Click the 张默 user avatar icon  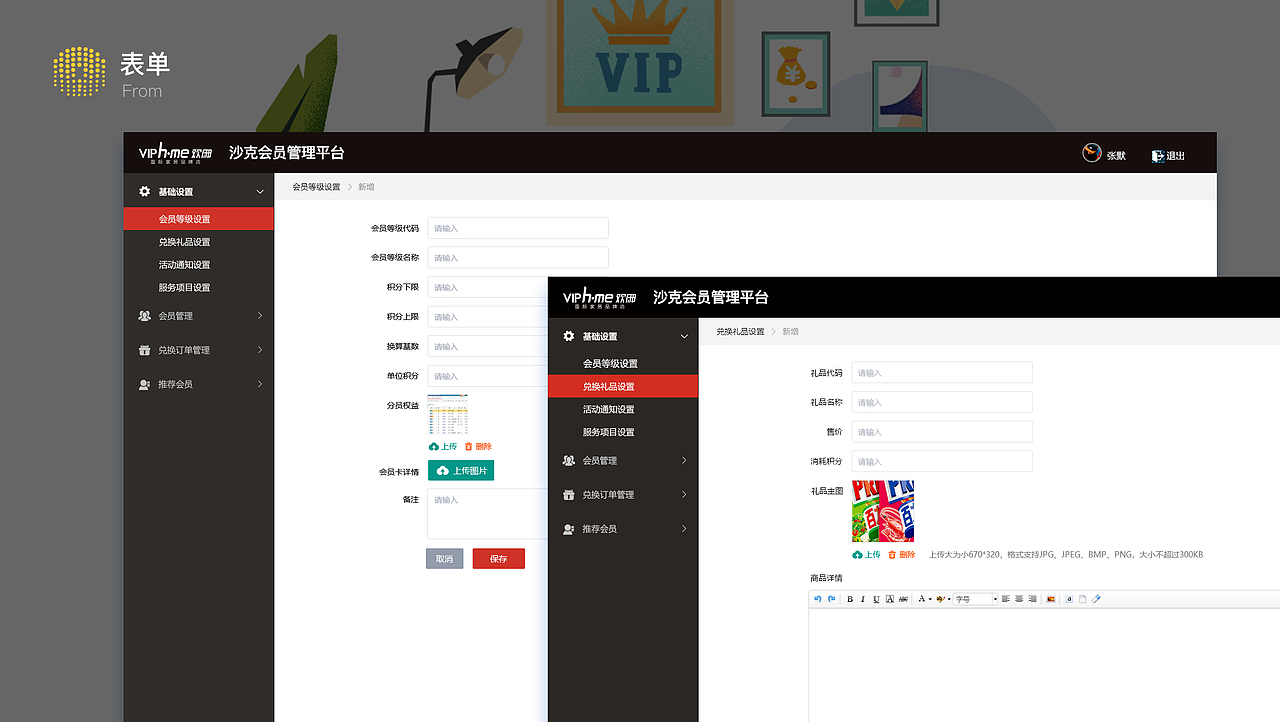click(x=1092, y=154)
